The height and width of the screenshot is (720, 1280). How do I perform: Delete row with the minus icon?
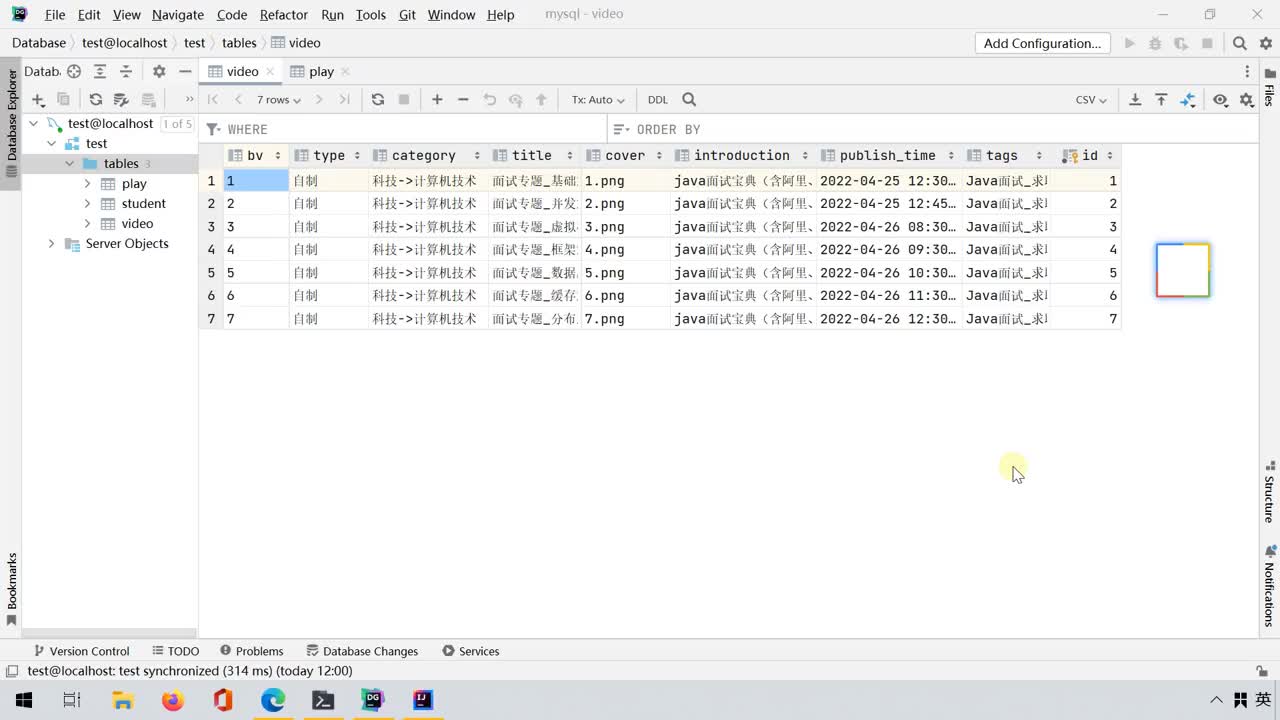click(x=463, y=99)
